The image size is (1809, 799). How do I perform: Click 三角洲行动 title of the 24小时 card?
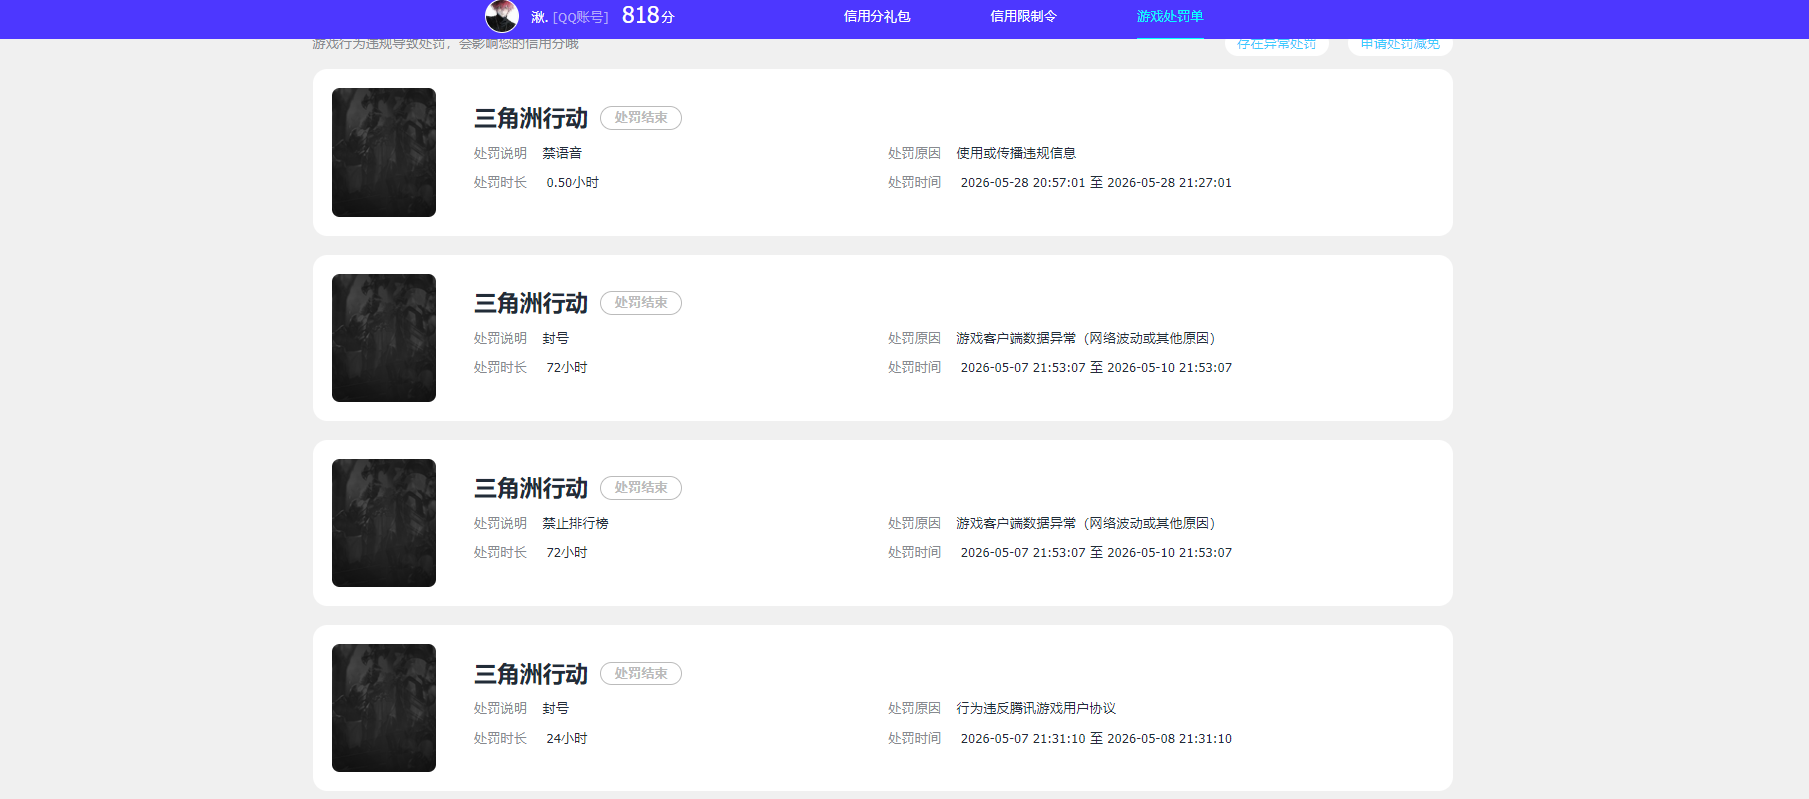click(x=531, y=674)
